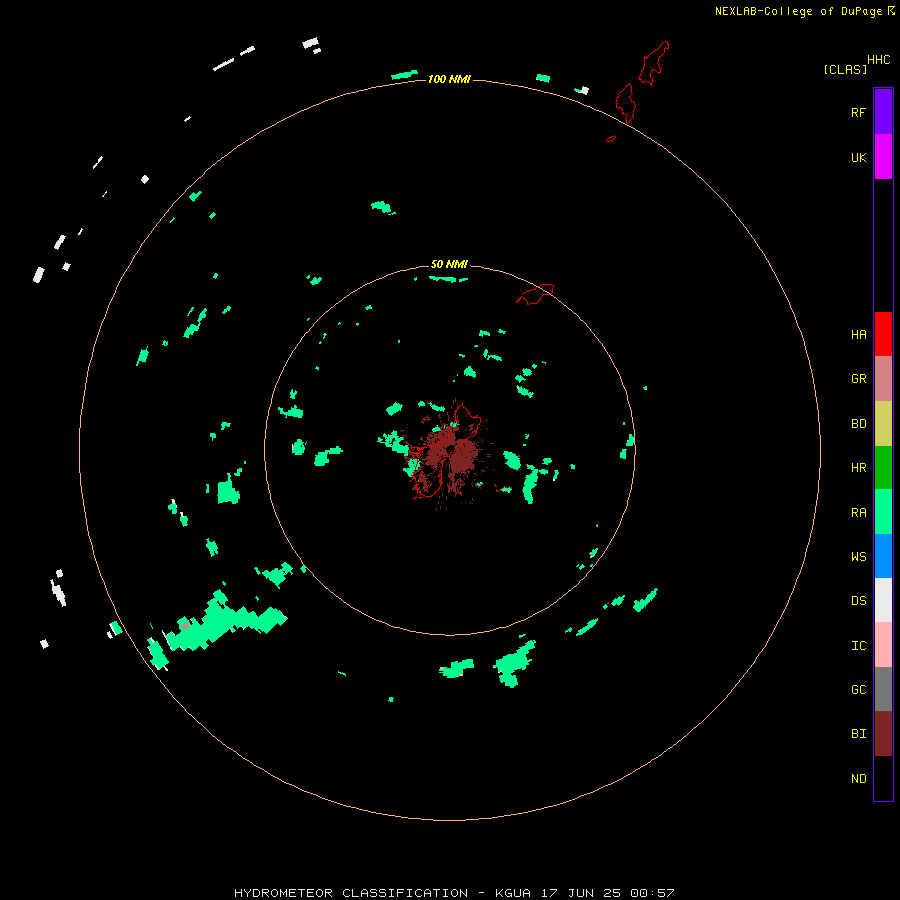Click the brown biological clutter at radar center
The image size is (900, 900).
pos(451,456)
